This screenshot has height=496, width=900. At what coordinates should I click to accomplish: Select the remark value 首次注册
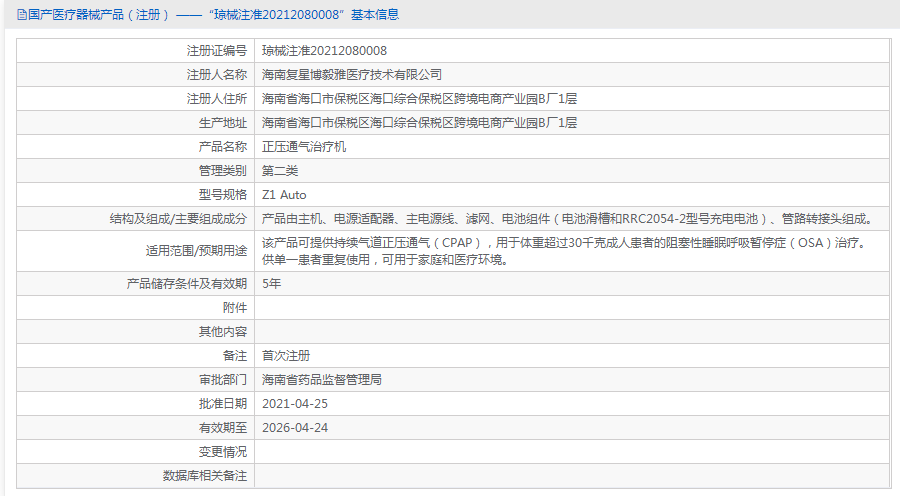pyautogui.click(x=286, y=356)
